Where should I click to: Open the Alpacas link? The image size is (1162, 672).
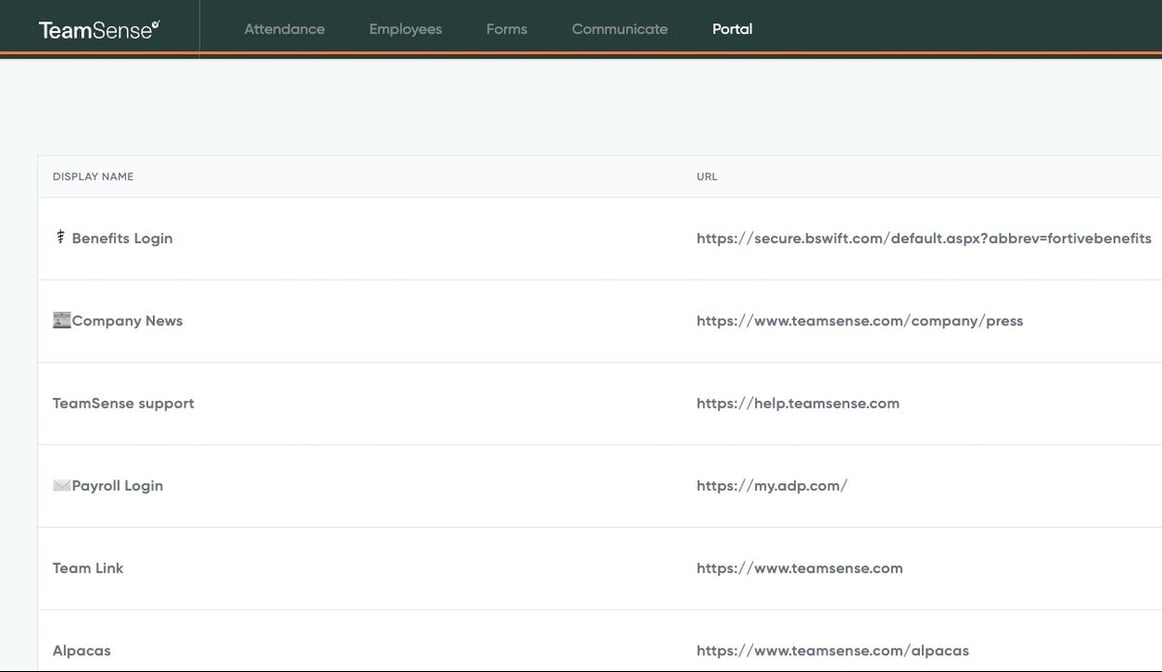tap(80, 649)
